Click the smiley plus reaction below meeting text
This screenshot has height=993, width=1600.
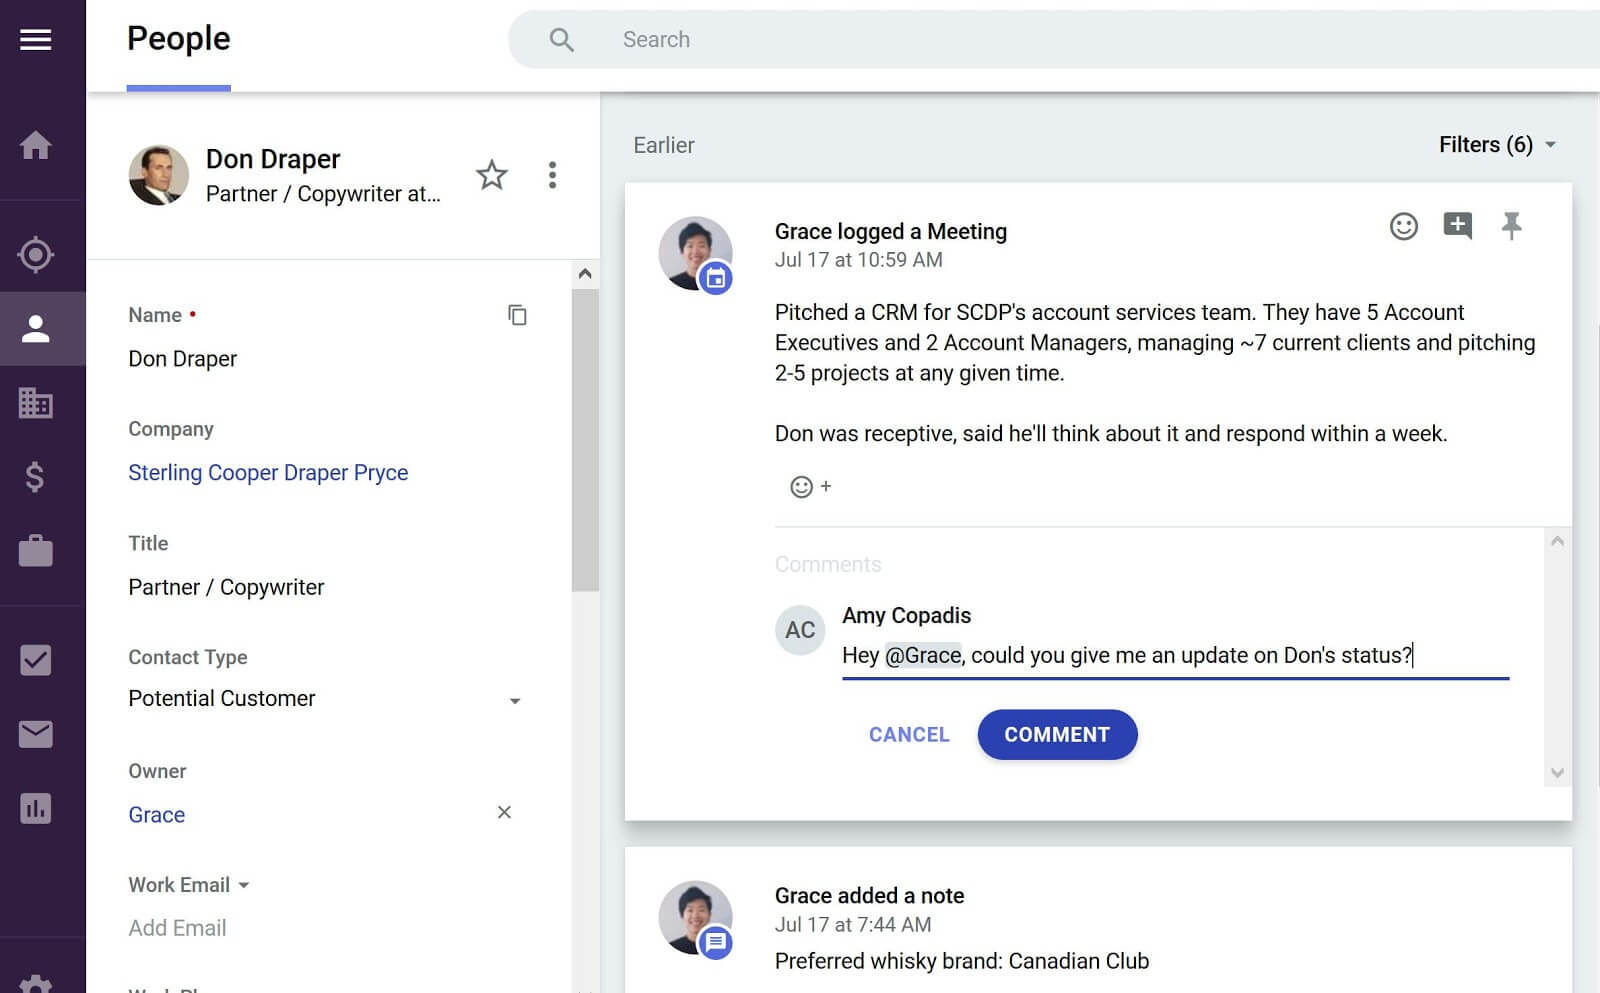pos(811,487)
